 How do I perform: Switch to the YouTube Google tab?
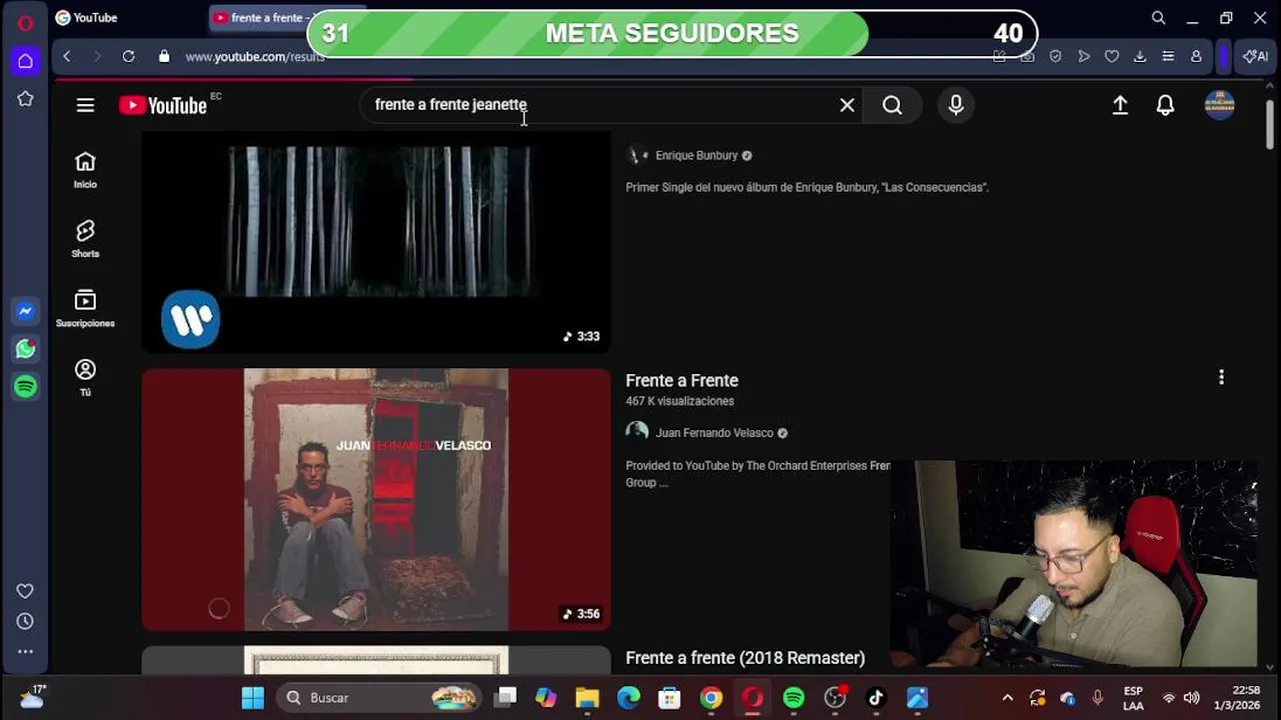[126, 18]
